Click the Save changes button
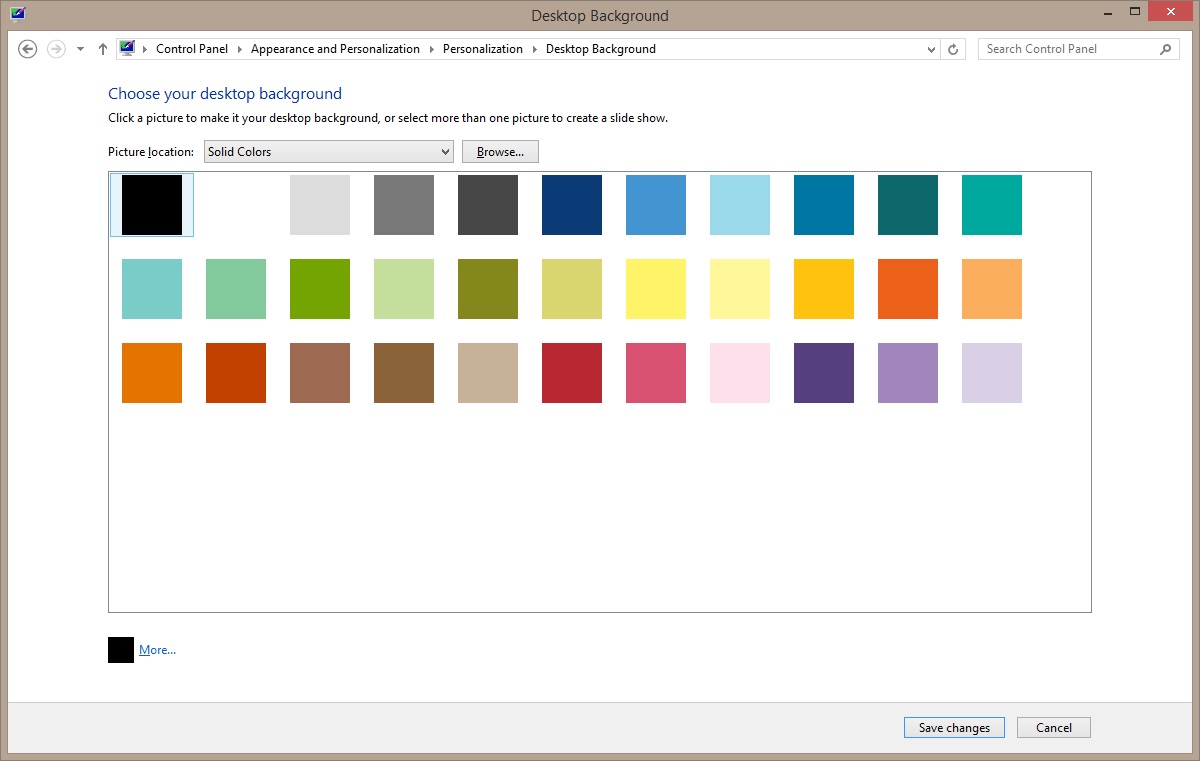 coord(954,728)
